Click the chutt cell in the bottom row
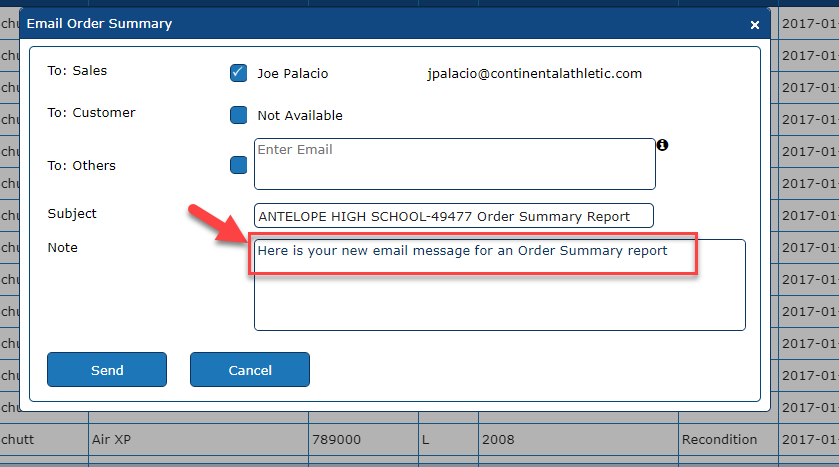 click(44, 439)
